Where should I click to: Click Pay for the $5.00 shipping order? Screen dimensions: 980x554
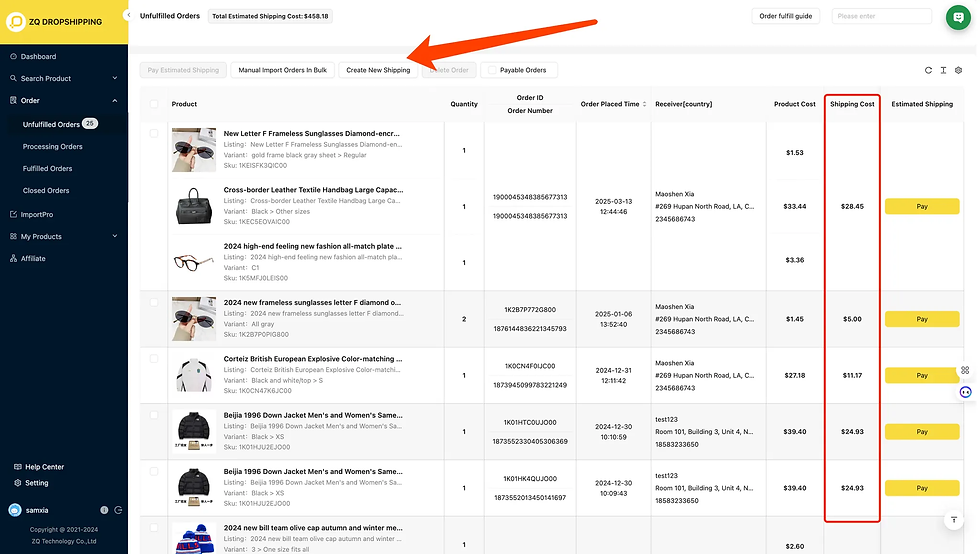click(x=922, y=319)
